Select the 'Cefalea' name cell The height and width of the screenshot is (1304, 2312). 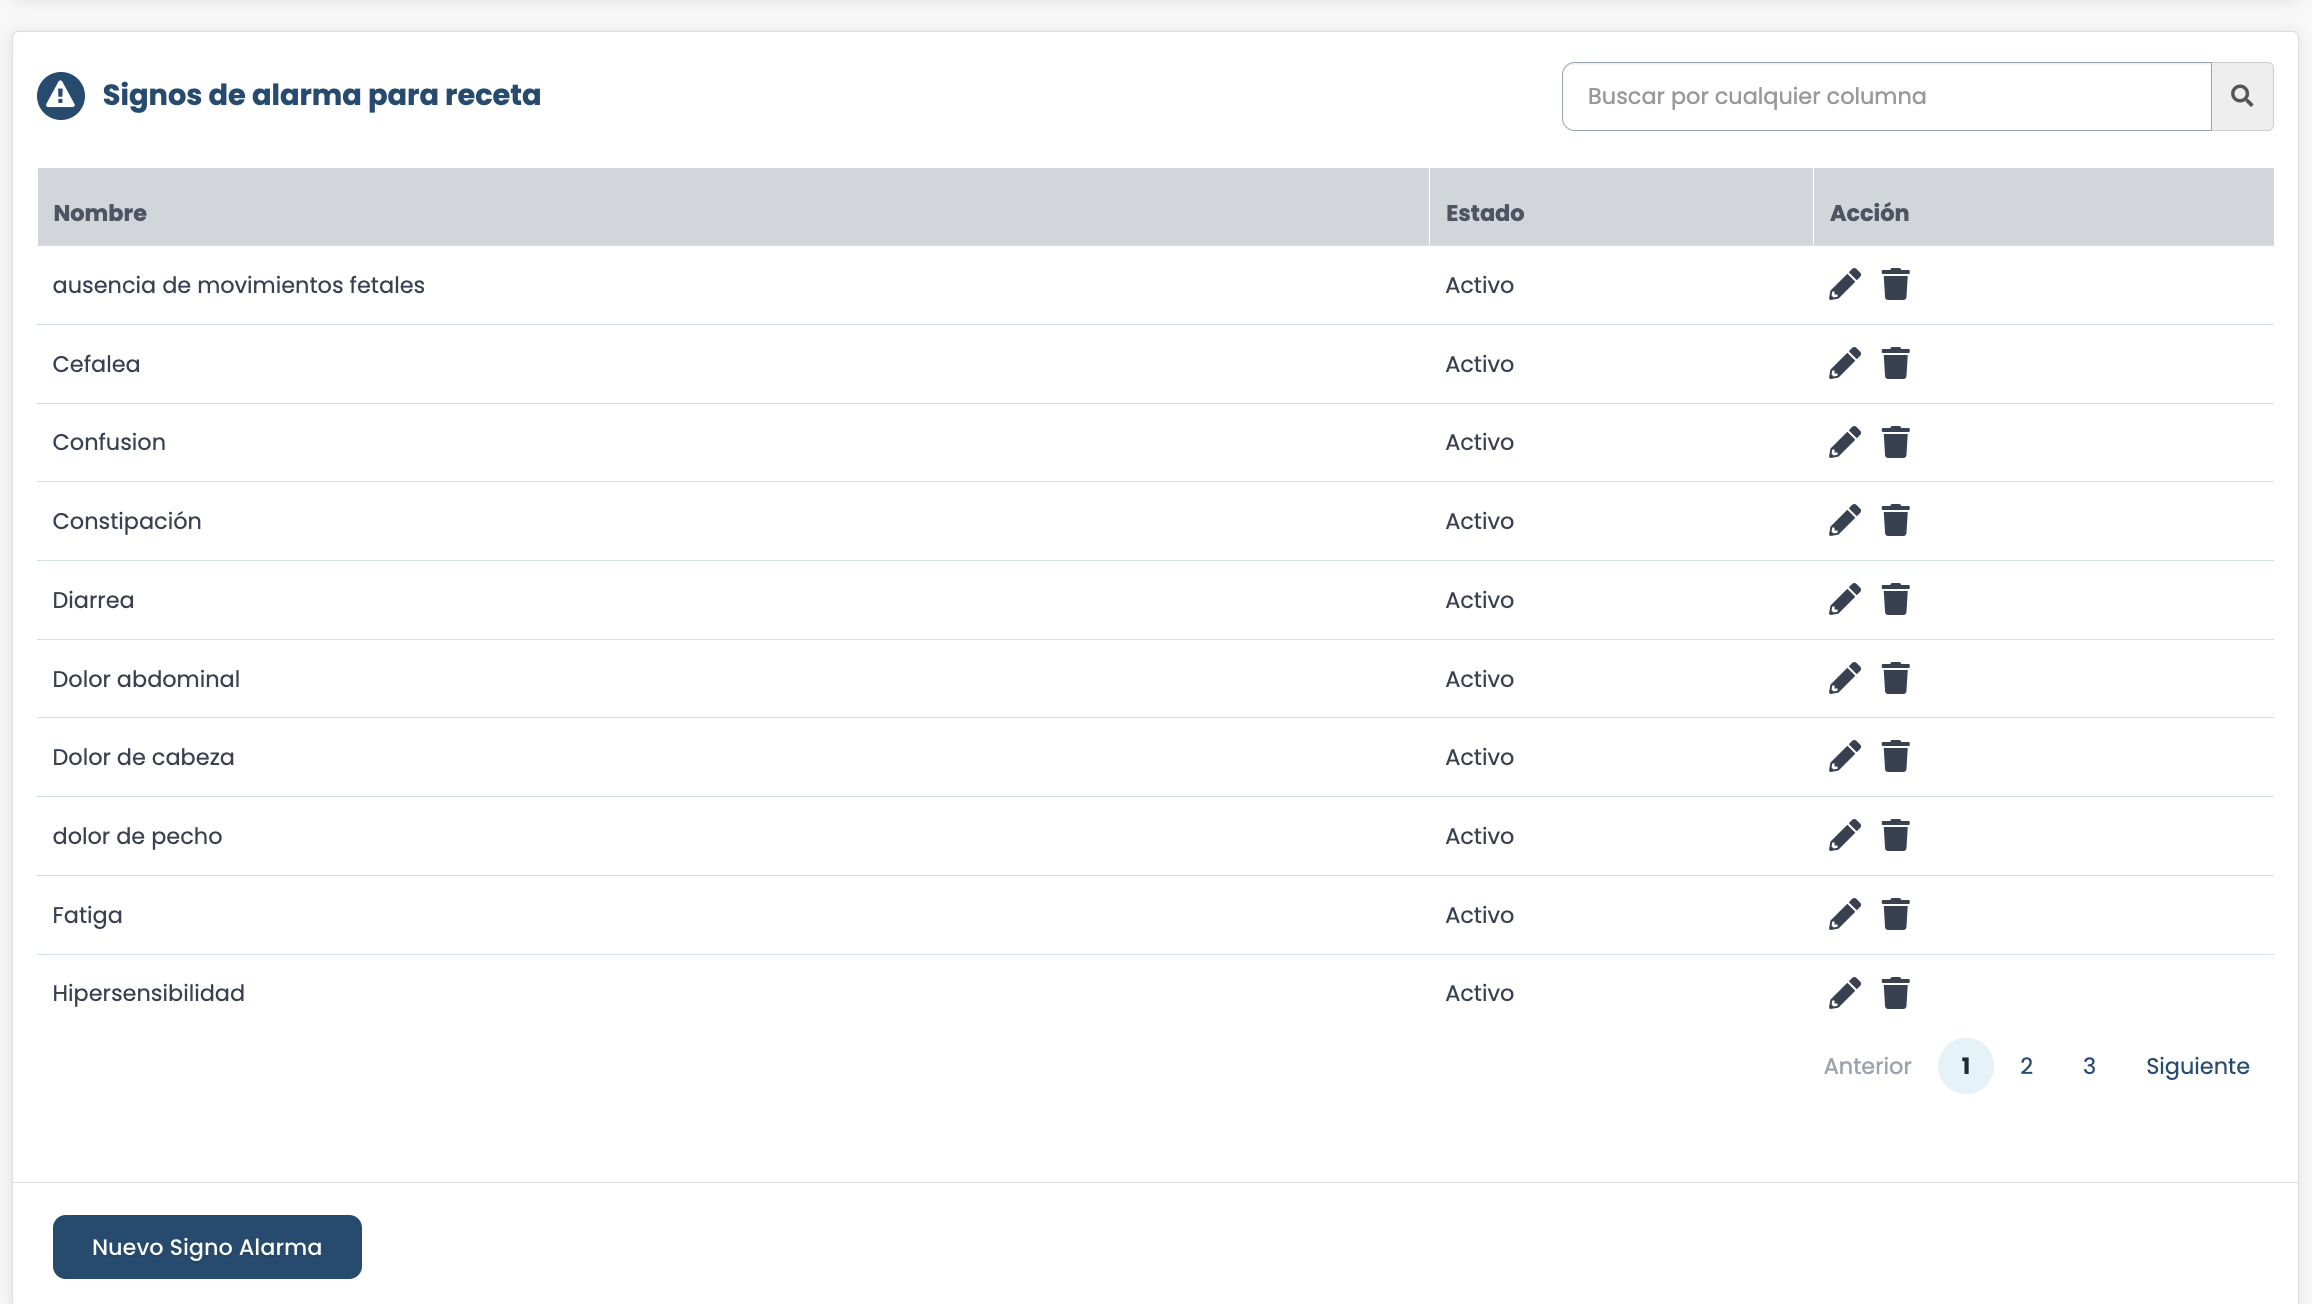[733, 364]
